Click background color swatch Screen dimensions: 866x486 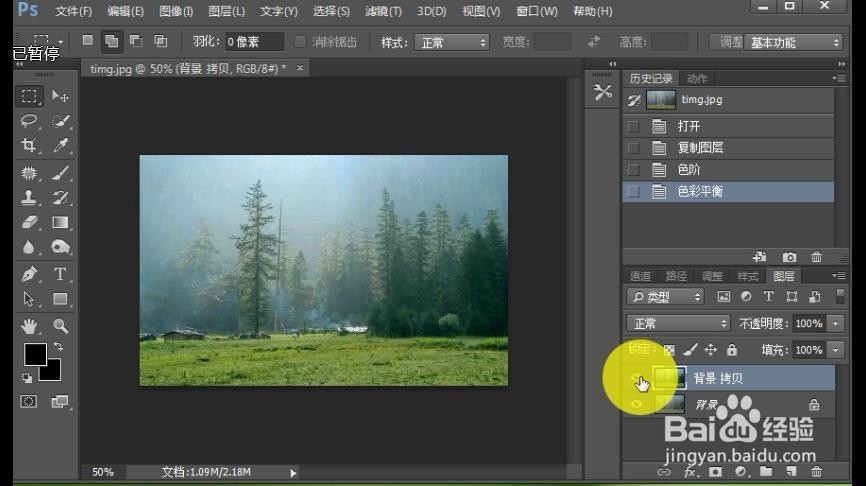click(x=54, y=373)
